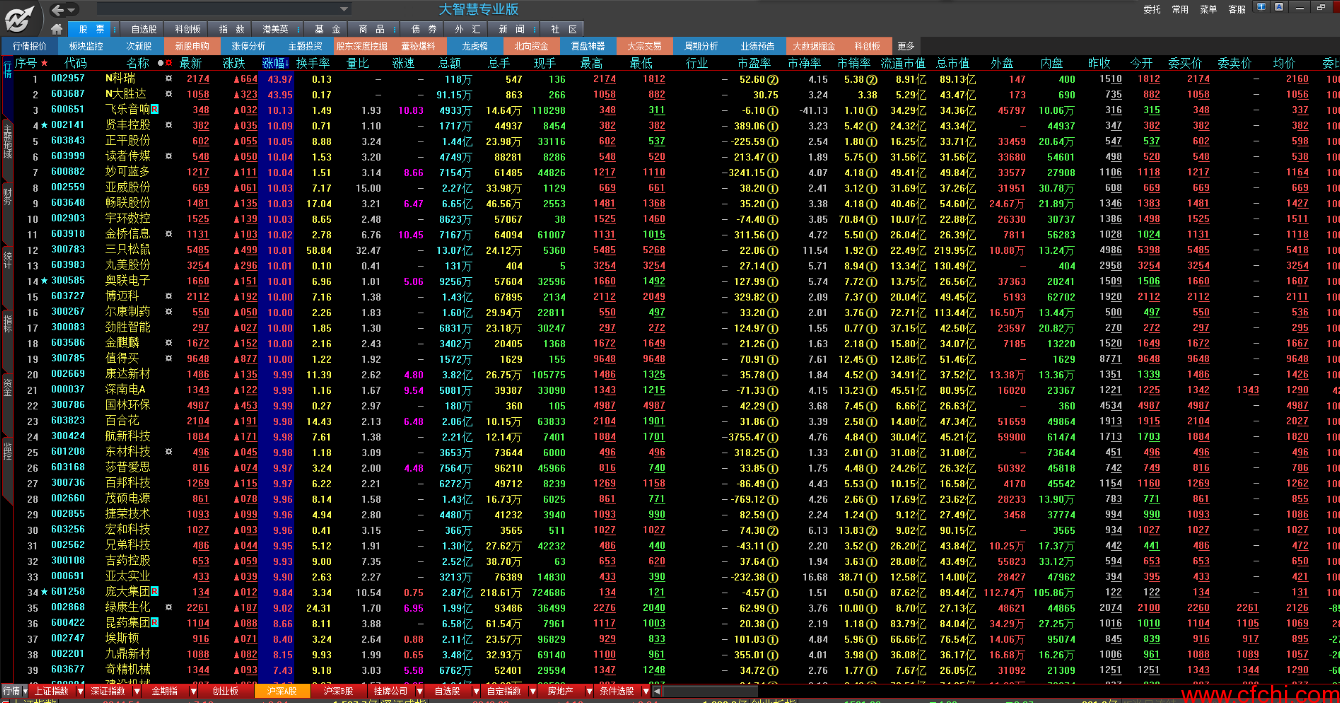Select the 创业板 bottom tab
This screenshot has height=703, width=1340.
coord(225,691)
